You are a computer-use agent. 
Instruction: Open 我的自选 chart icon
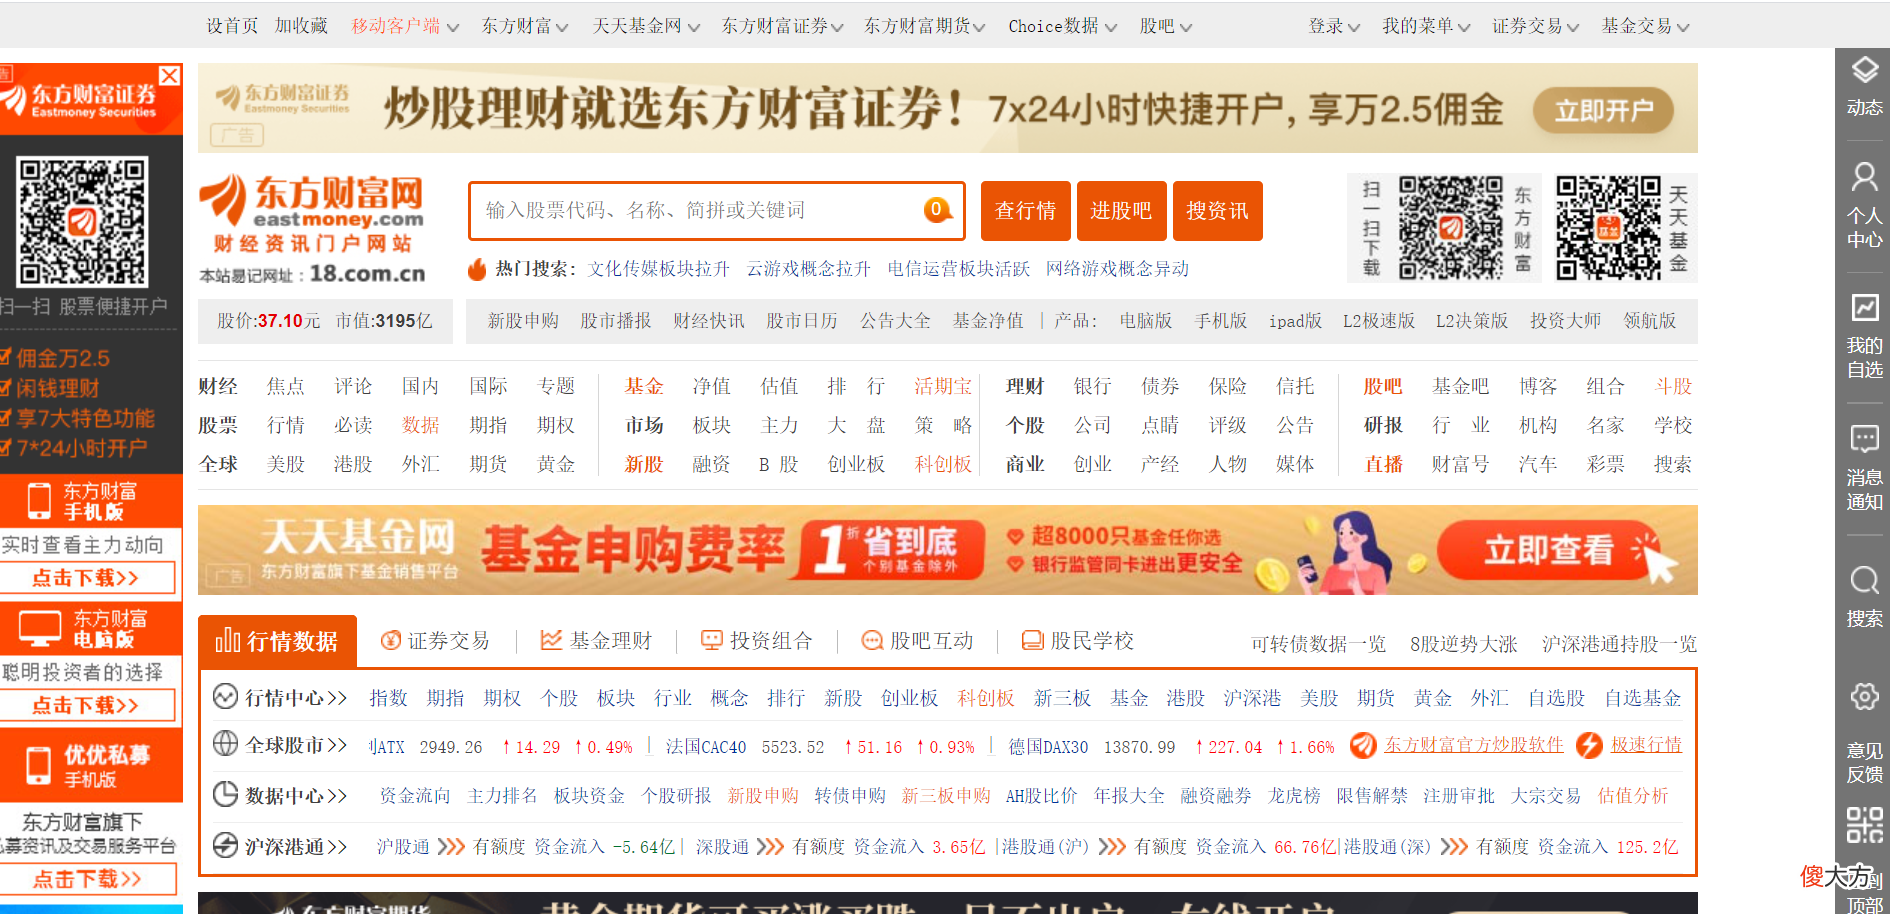1864,307
